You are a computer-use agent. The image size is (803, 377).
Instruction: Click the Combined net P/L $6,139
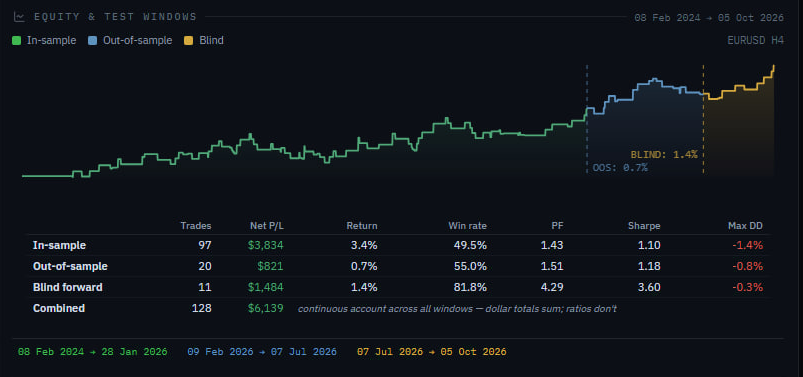266,308
